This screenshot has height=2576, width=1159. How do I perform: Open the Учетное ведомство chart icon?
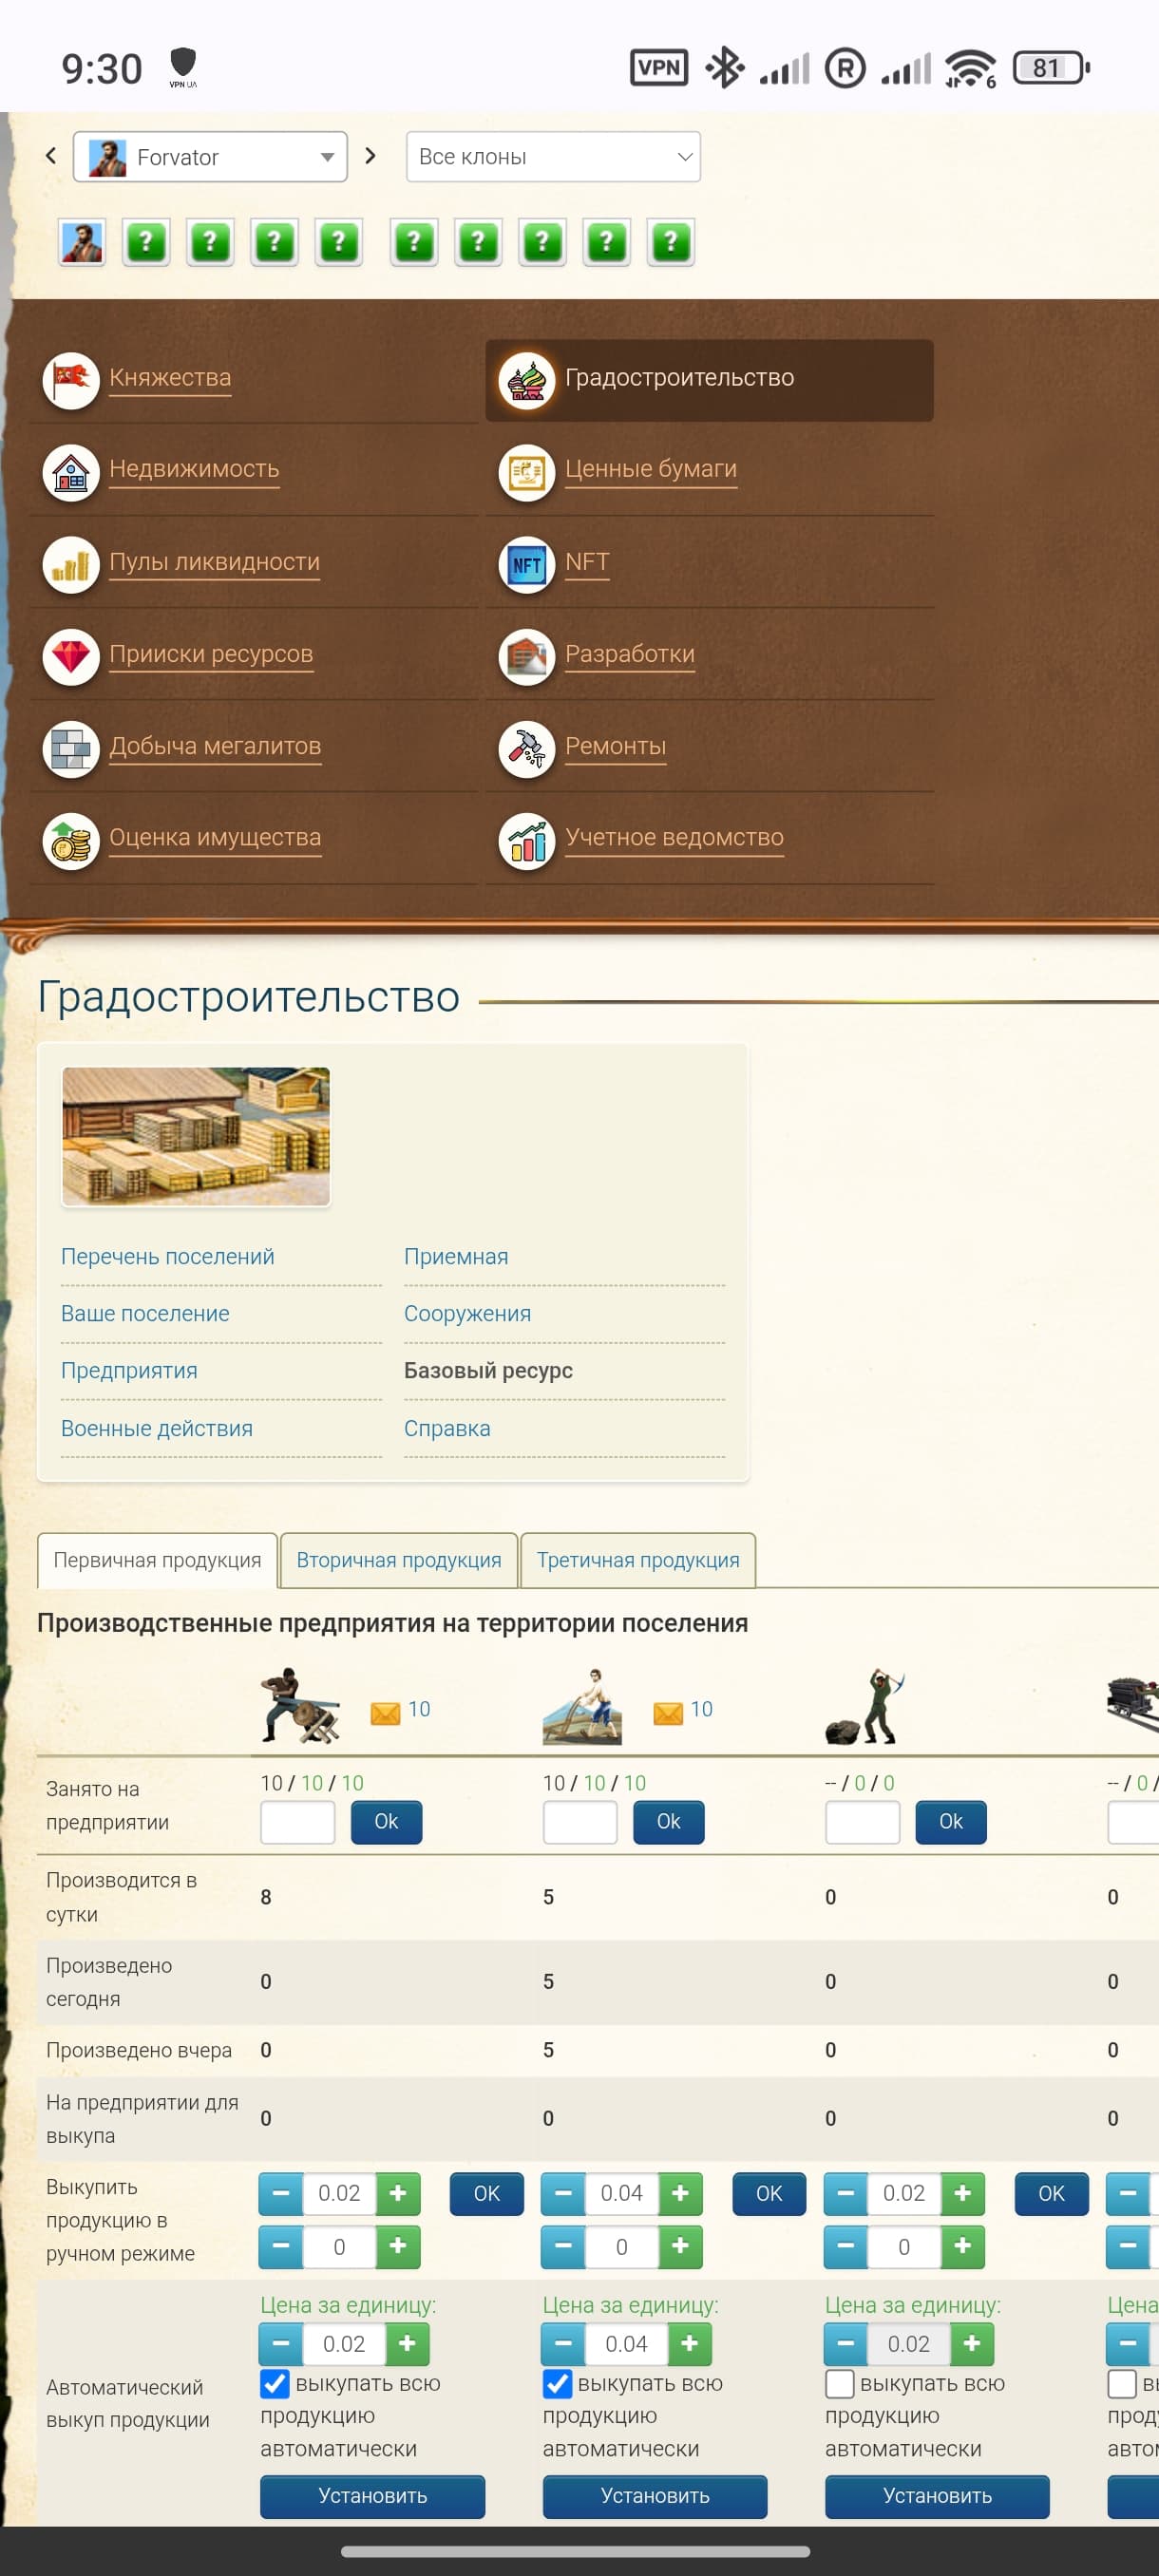[x=526, y=840]
